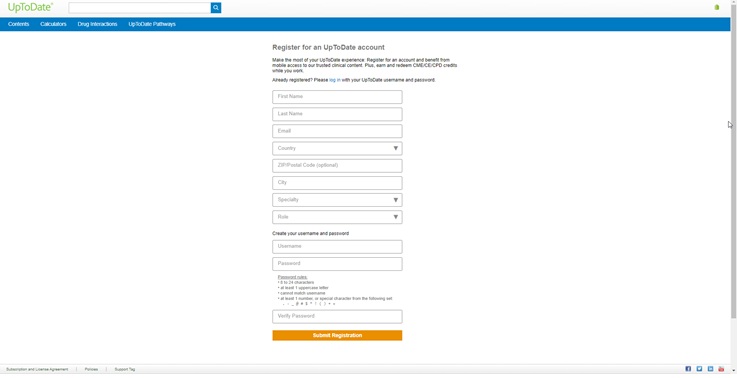Open the LinkedIn icon in footer
Image resolution: width=737 pixels, height=378 pixels.
pyautogui.click(x=711, y=369)
